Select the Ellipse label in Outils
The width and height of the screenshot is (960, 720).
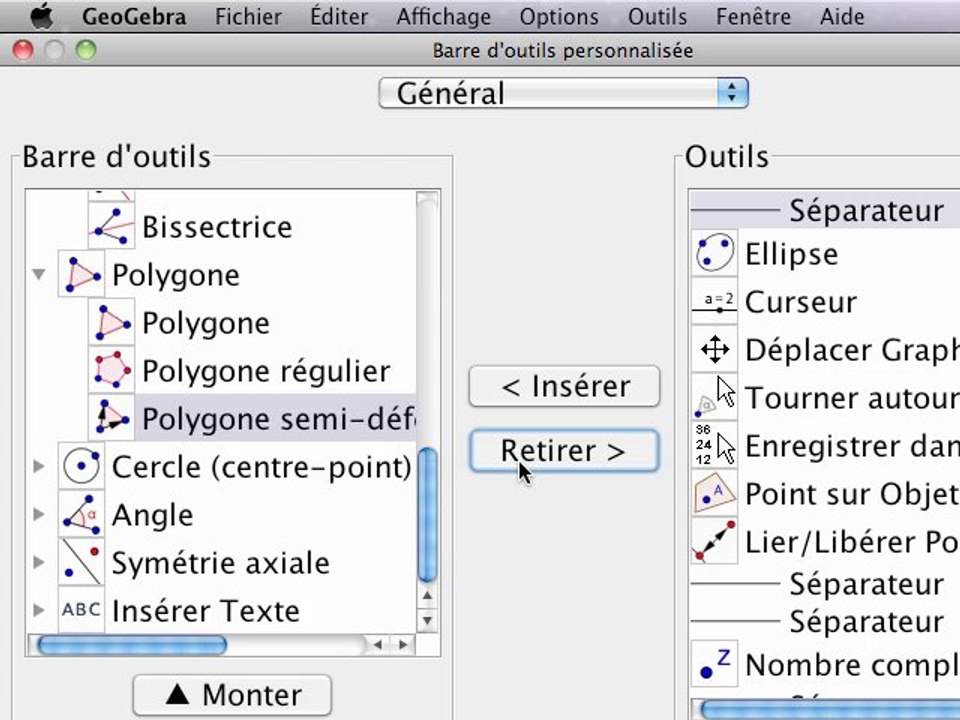tap(791, 254)
